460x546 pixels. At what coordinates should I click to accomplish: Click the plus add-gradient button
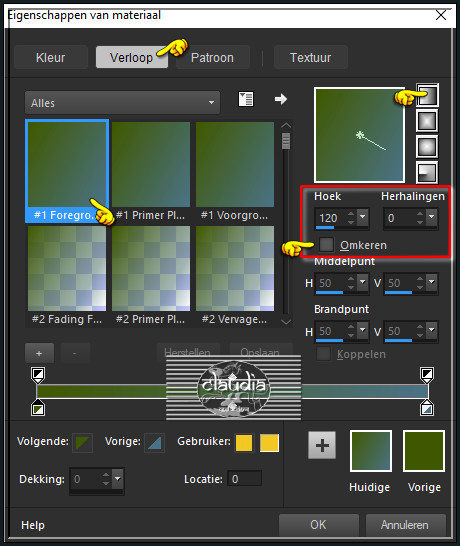[39, 353]
